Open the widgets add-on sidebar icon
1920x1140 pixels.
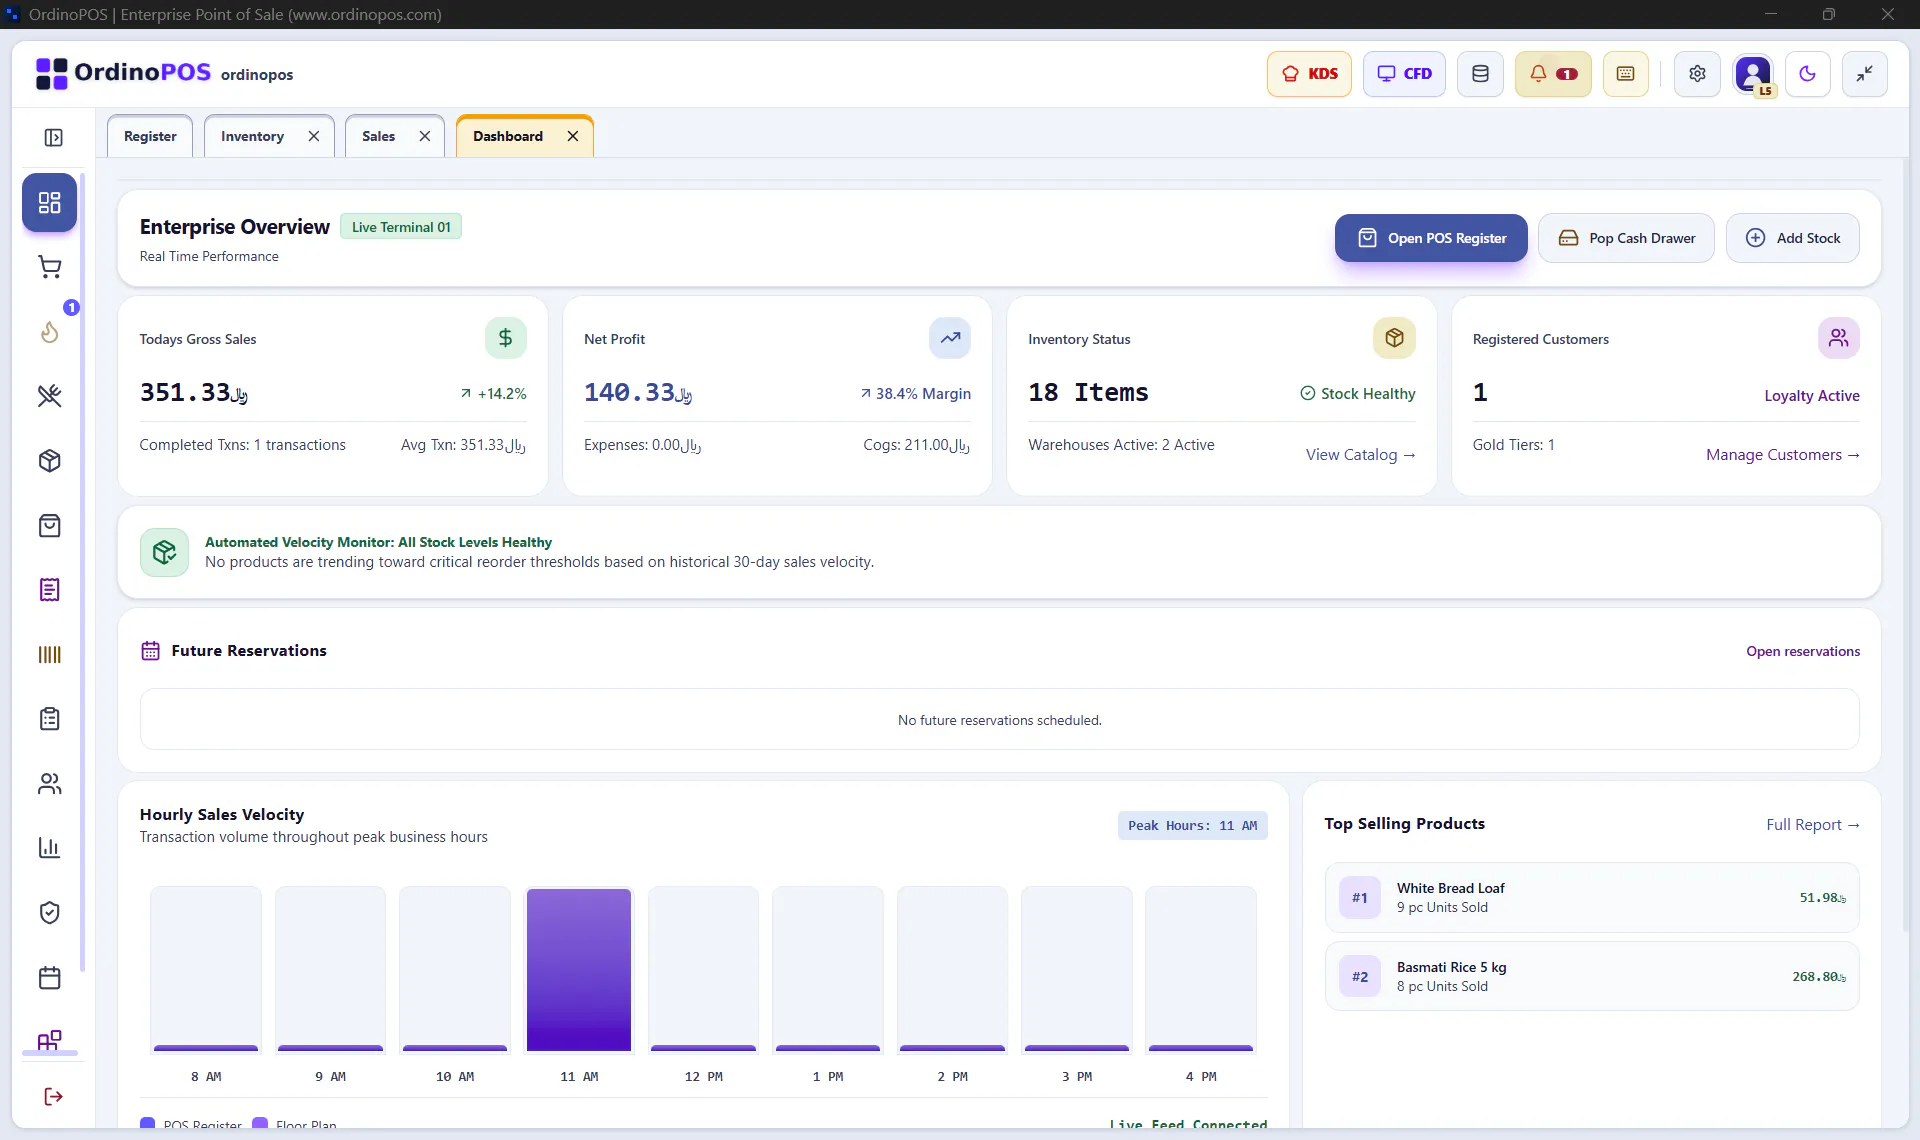point(49,1040)
